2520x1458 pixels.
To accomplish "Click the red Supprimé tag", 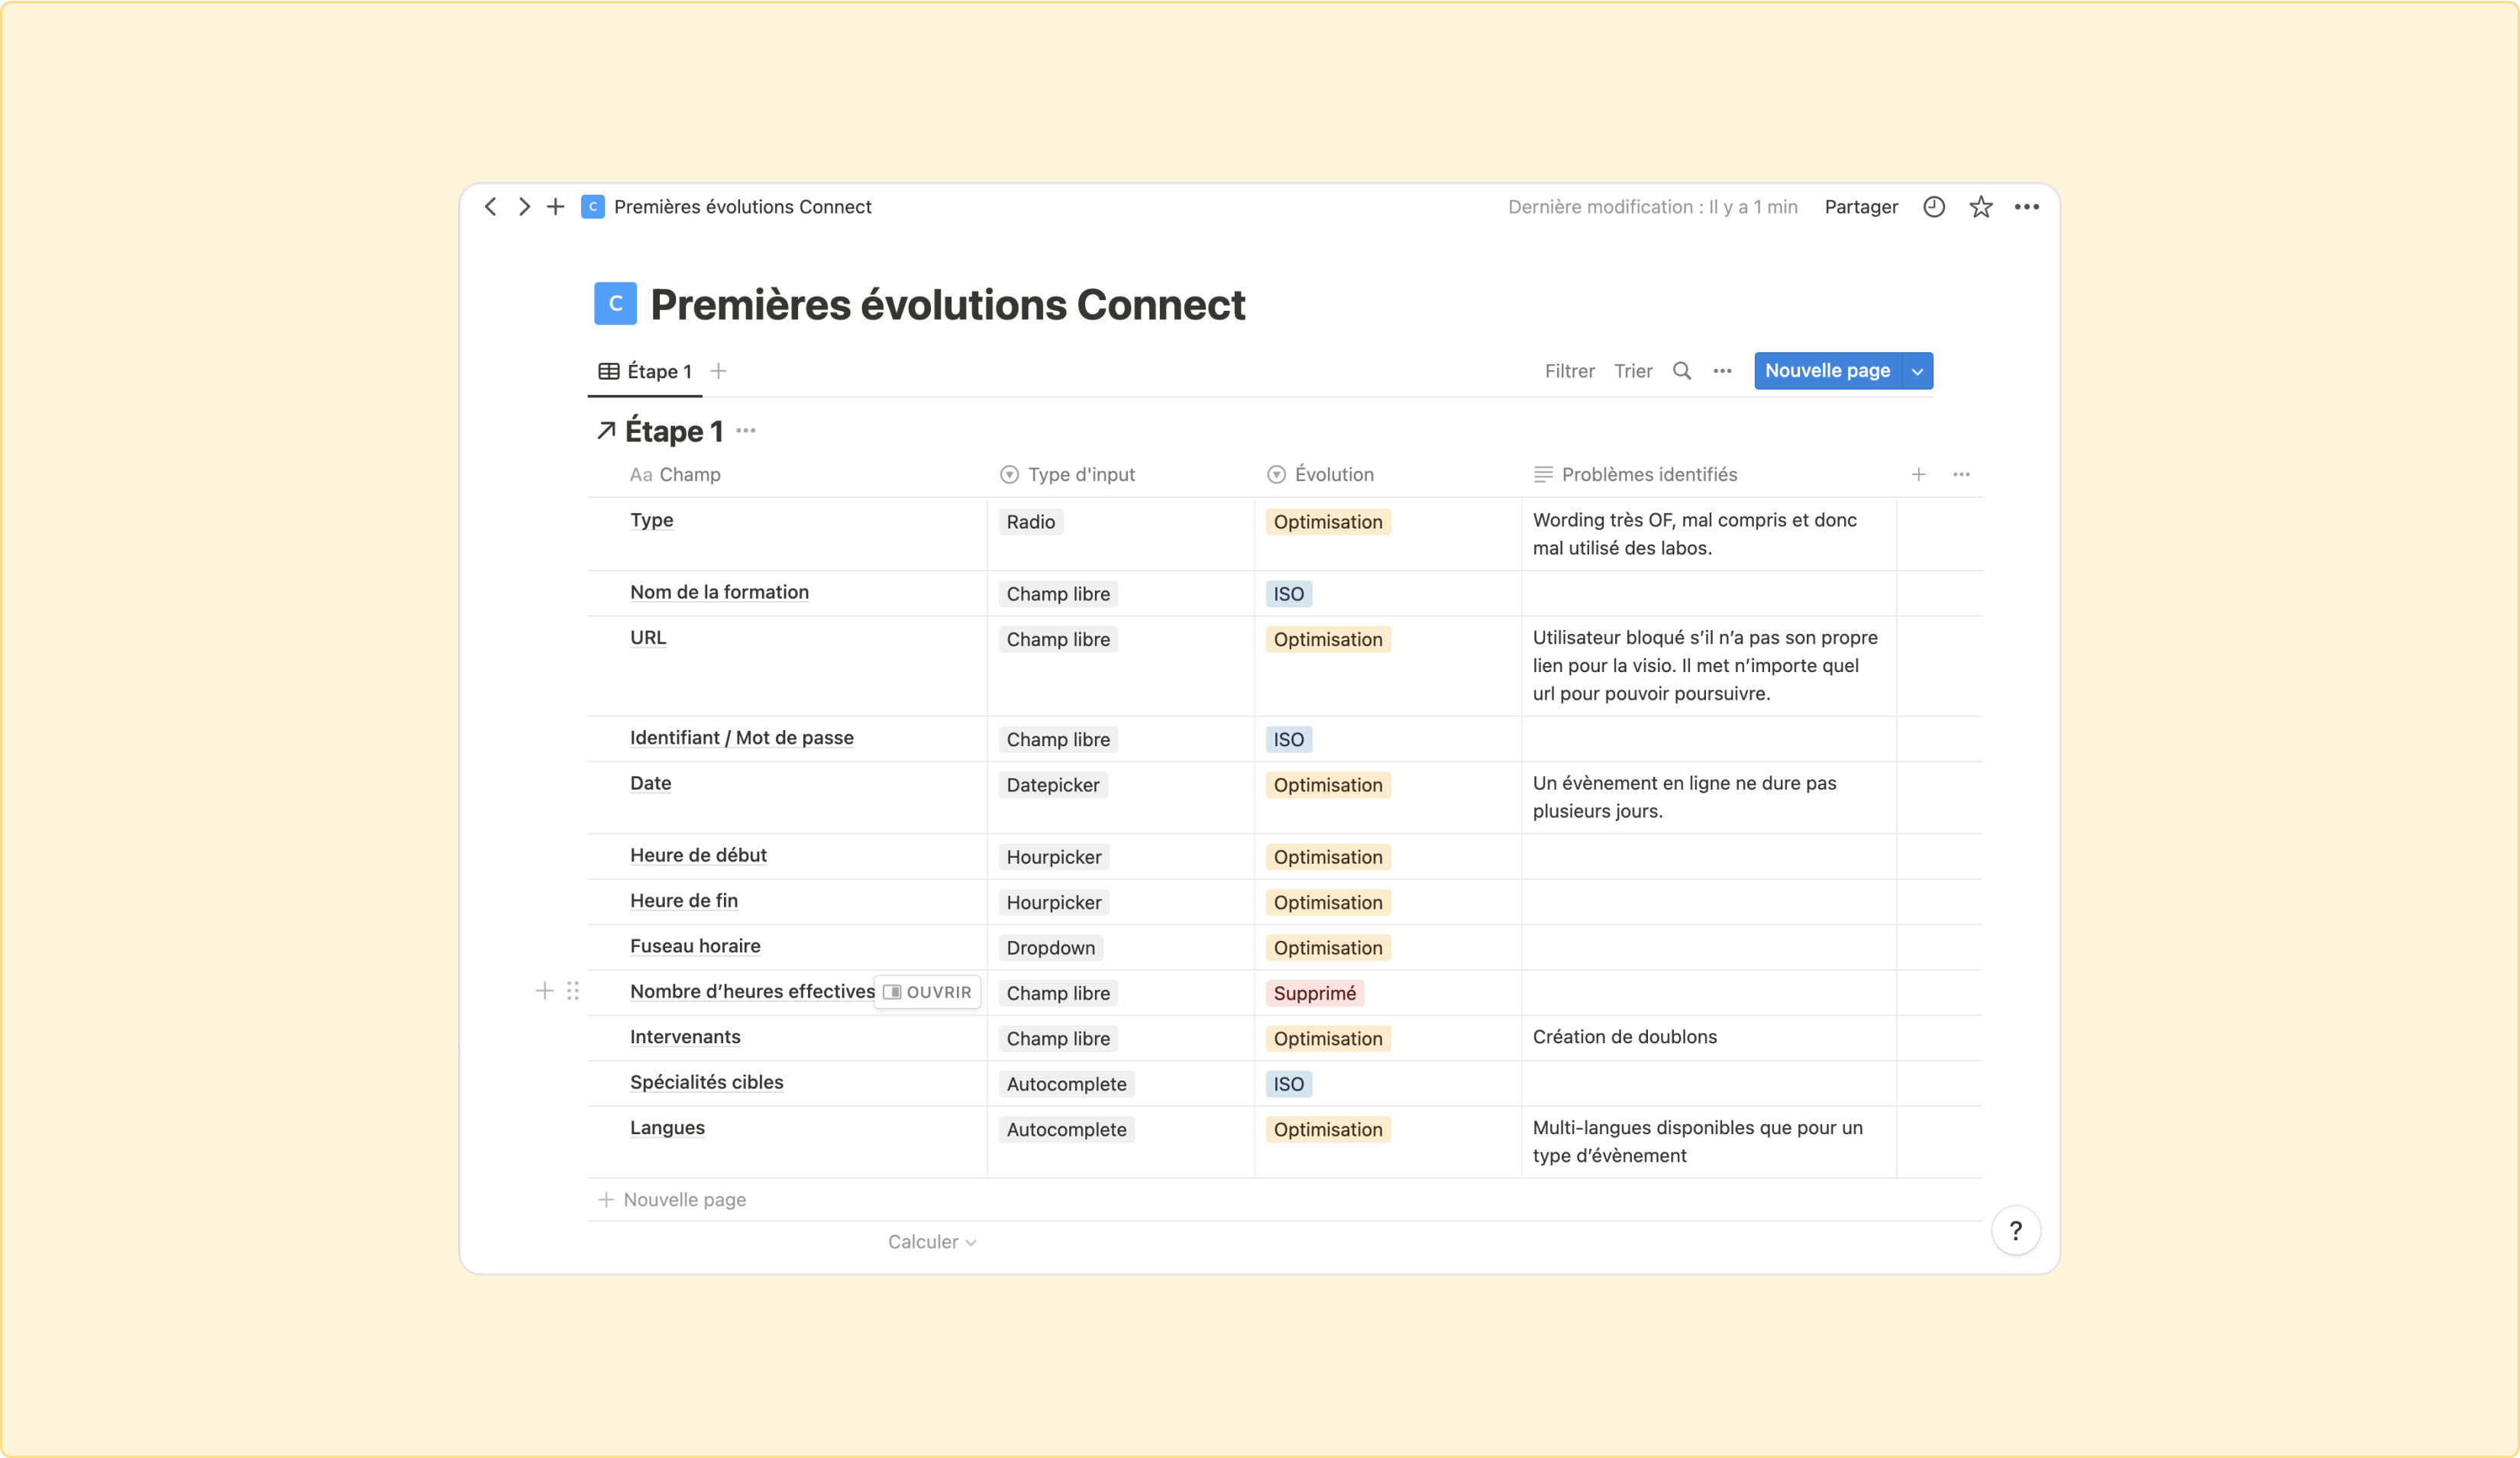I will point(1314,993).
